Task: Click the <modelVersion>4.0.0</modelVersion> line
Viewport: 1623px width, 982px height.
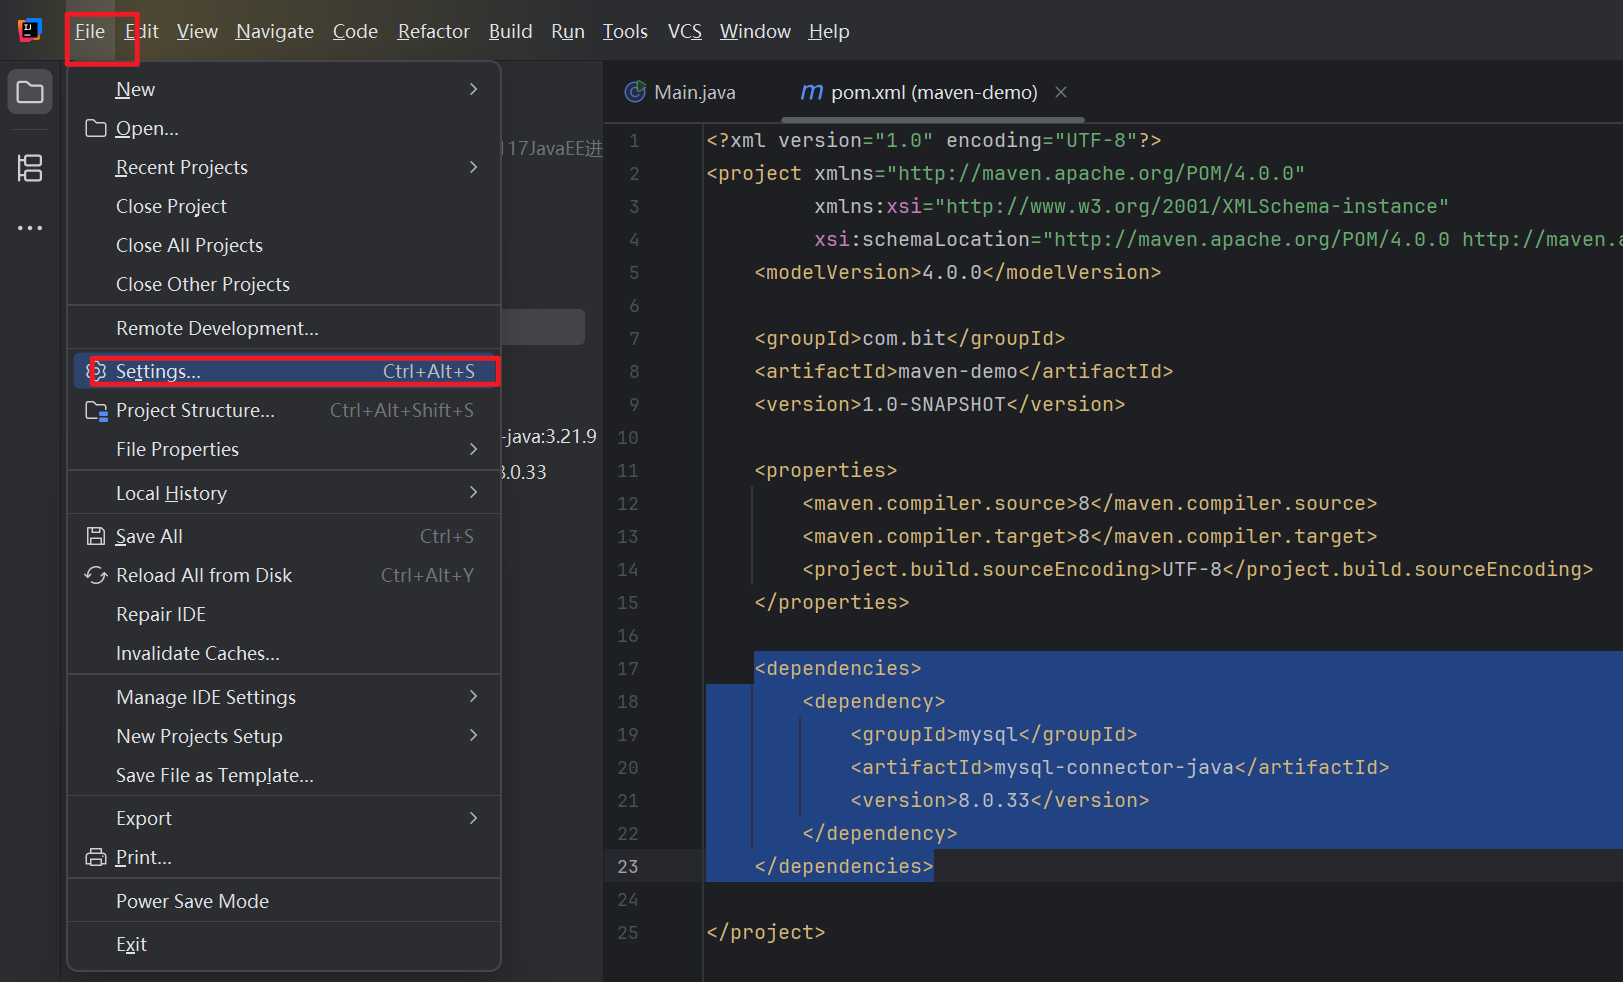Action: coord(958,272)
